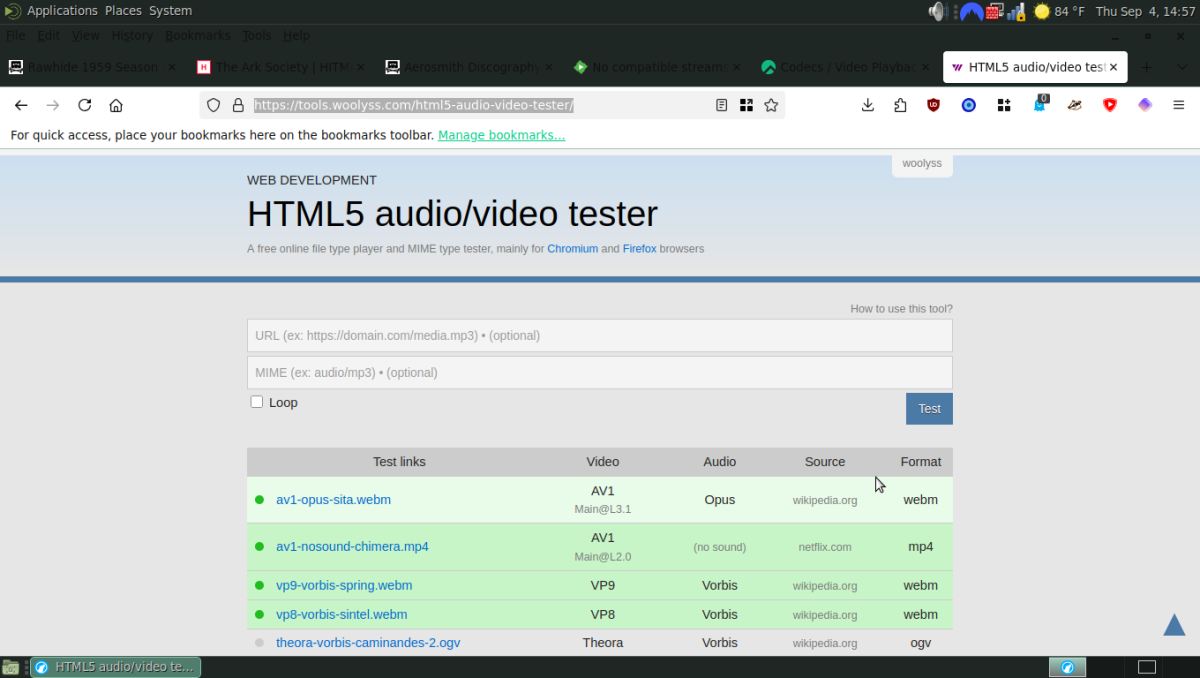Open the Downloads panel
Screen dimensions: 1200x678
(867, 104)
